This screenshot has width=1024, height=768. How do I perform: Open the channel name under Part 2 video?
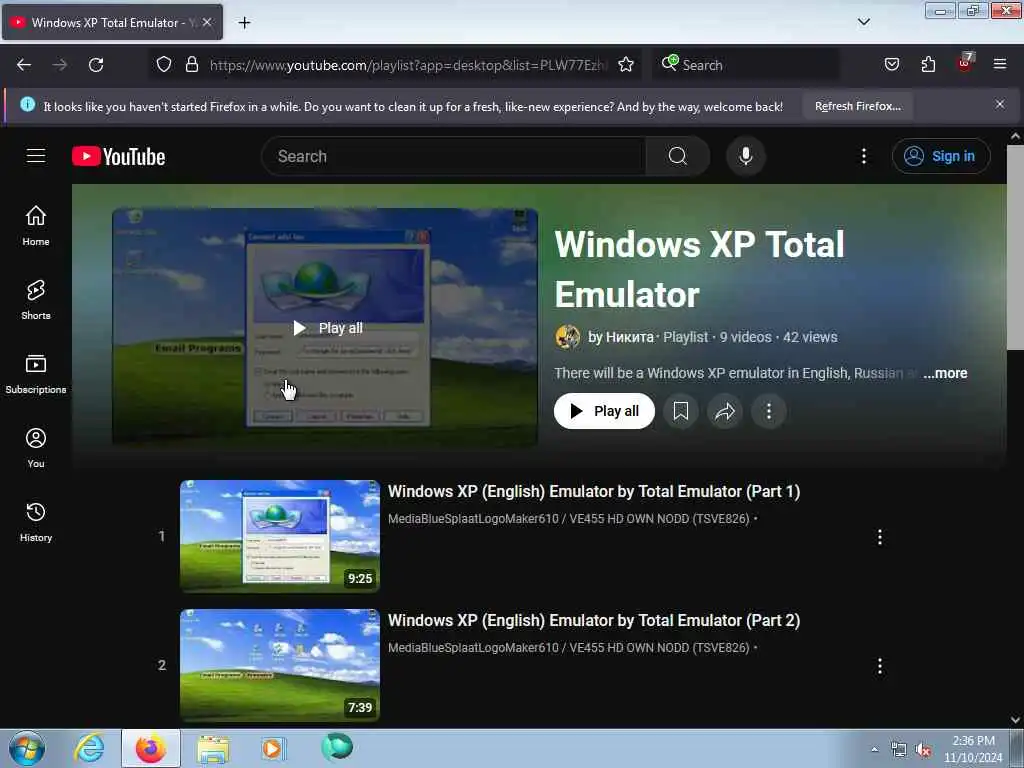pos(568,648)
